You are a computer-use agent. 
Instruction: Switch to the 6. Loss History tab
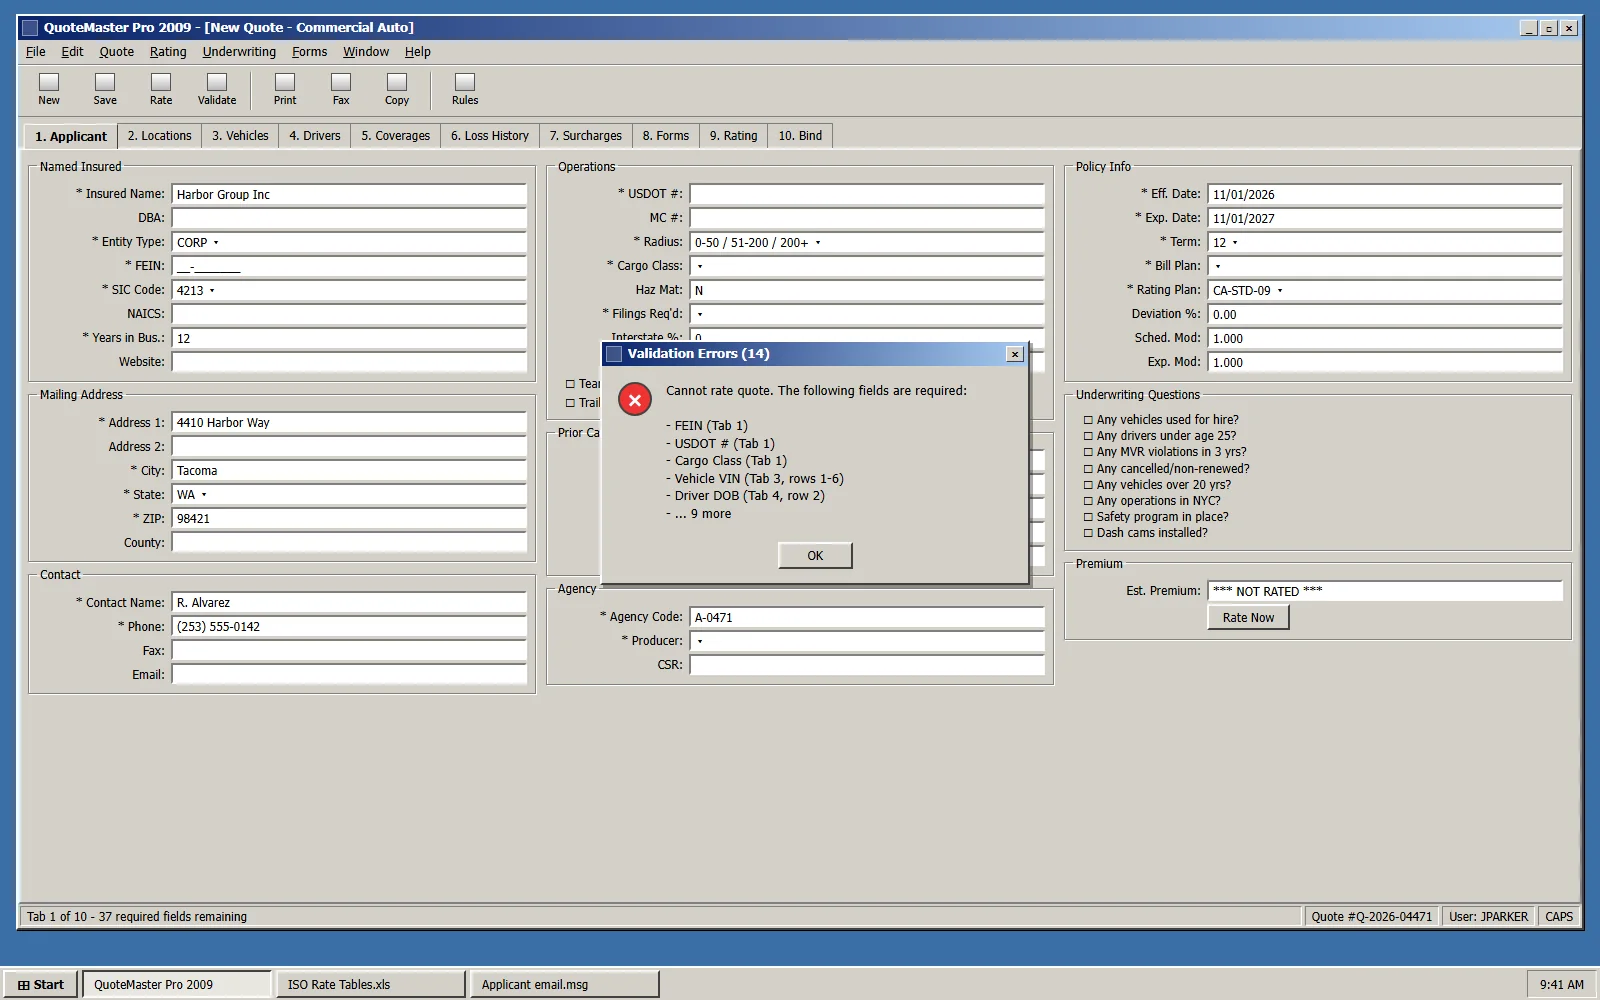(490, 136)
